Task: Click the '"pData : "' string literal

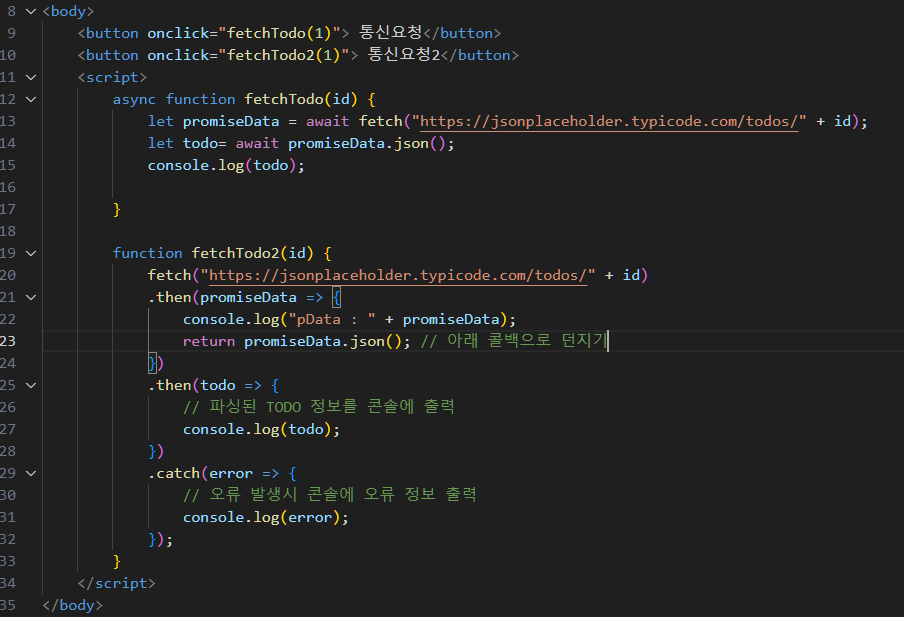Action: [x=332, y=319]
